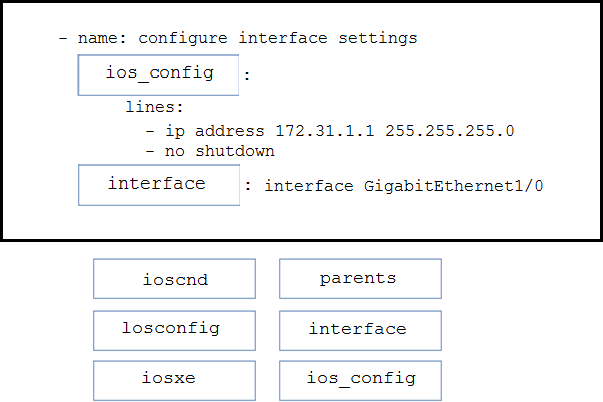
Task: Click the word "interface" in the task name line
Action: pos(284,39)
